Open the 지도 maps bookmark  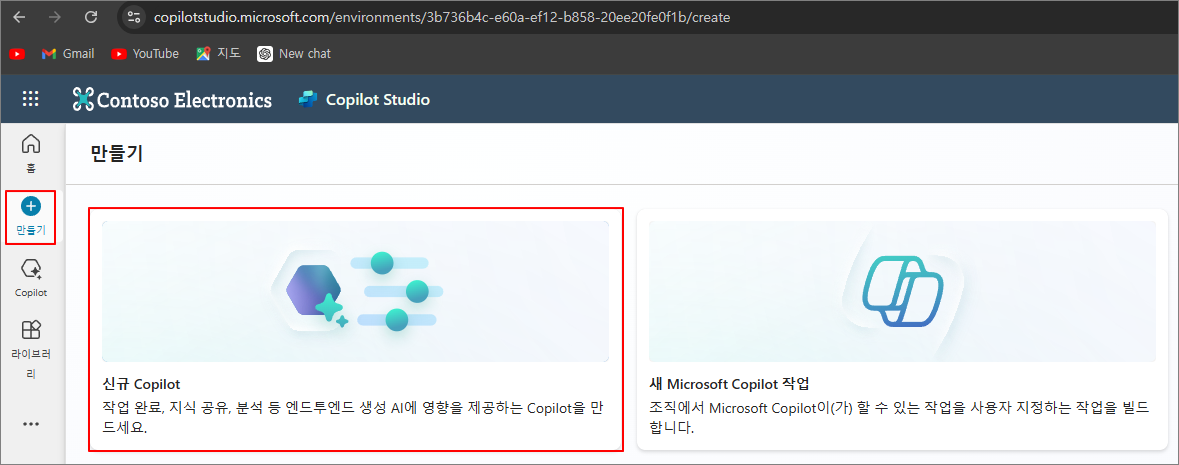pyautogui.click(x=218, y=53)
